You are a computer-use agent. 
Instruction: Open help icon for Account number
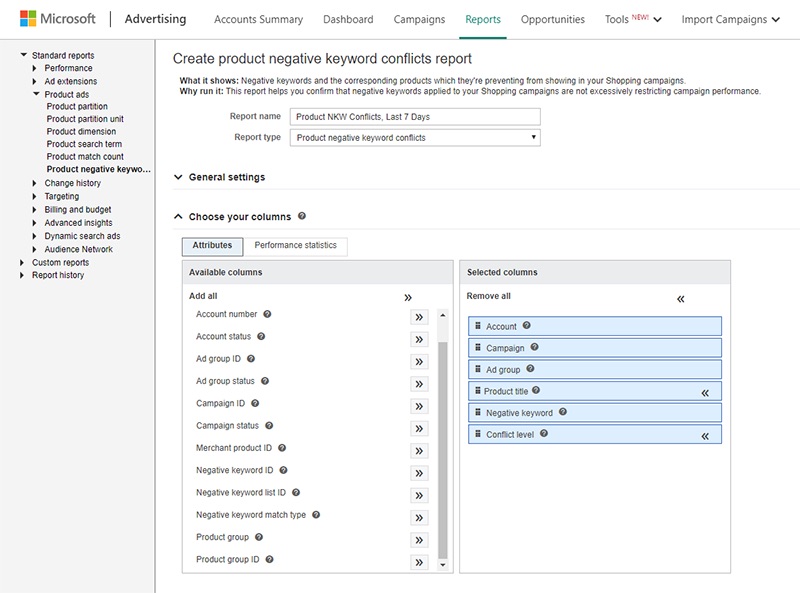[267, 314]
